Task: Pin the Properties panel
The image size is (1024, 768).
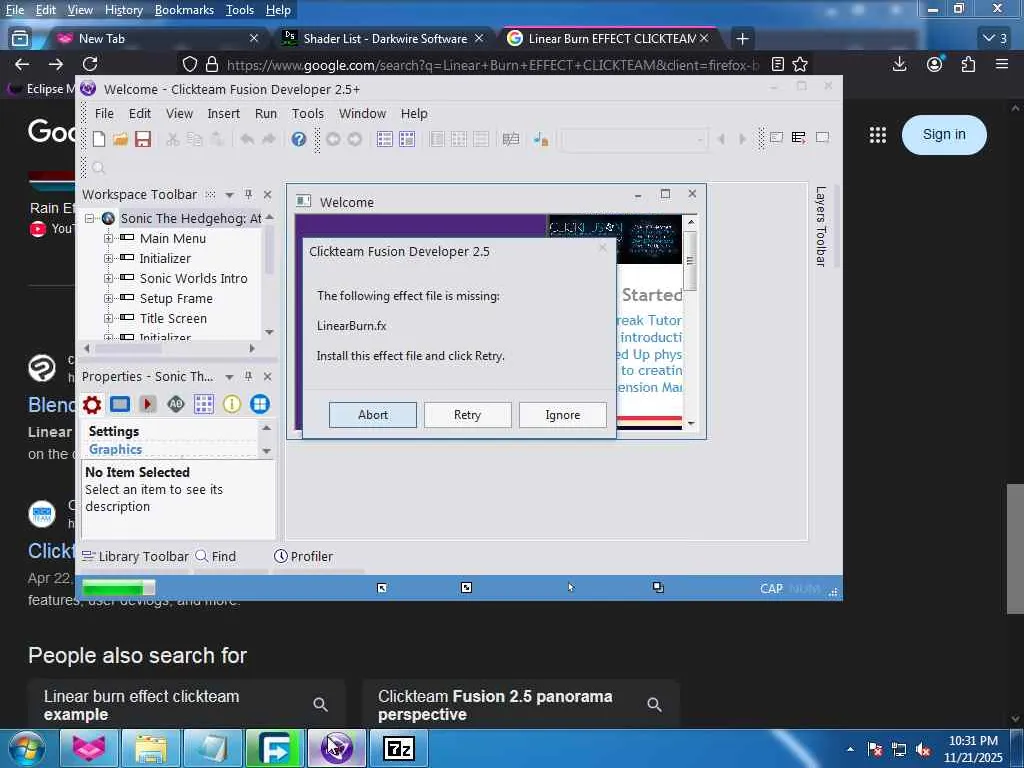Action: point(248,376)
